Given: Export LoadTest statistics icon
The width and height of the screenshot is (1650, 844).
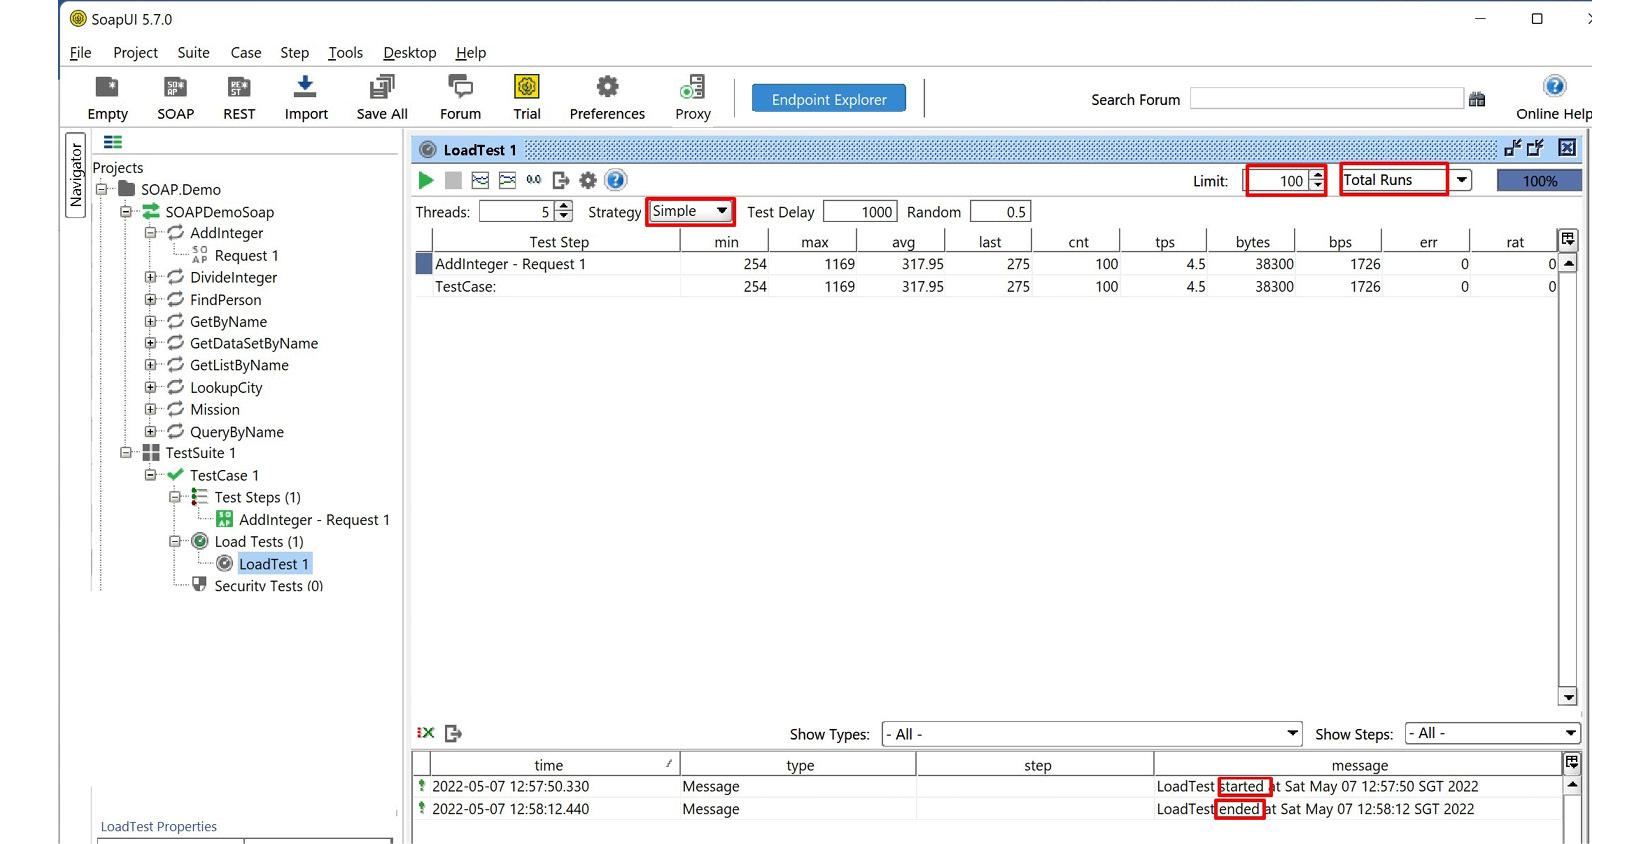Looking at the screenshot, I should pyautogui.click(x=561, y=180).
